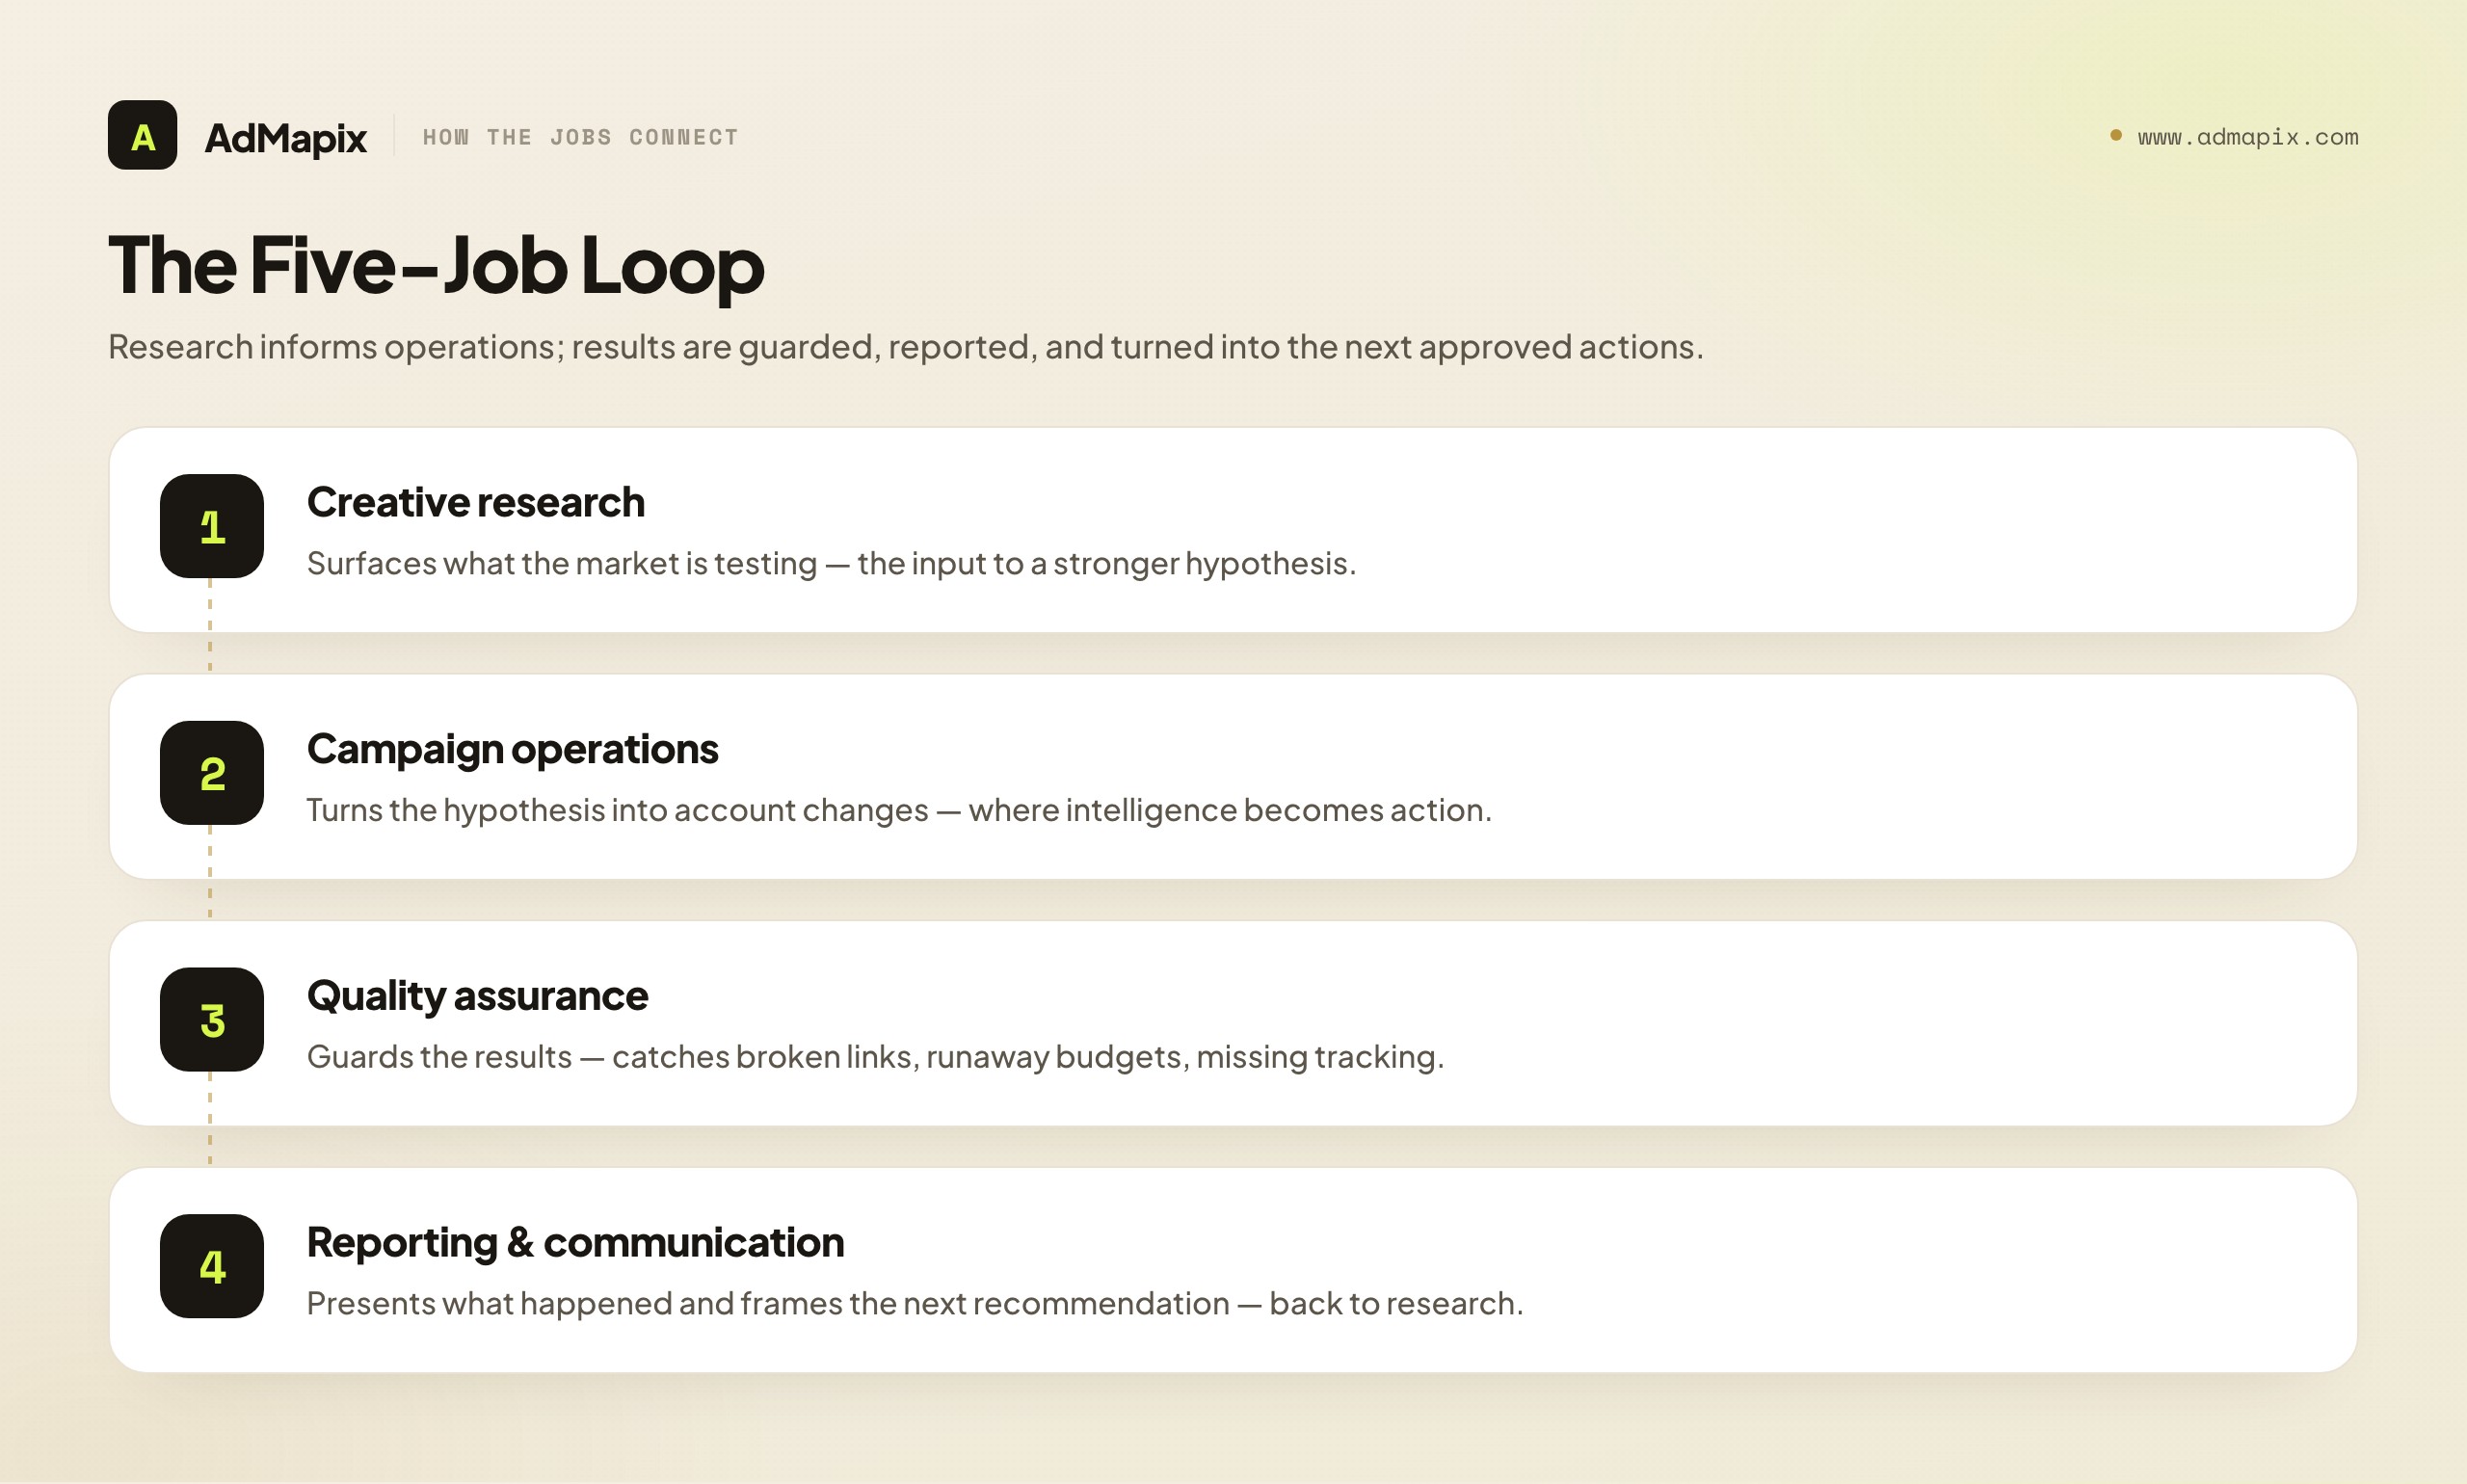The height and width of the screenshot is (1484, 2467).
Task: Click the dot beside www.admapix.com
Action: pyautogui.click(x=2116, y=135)
